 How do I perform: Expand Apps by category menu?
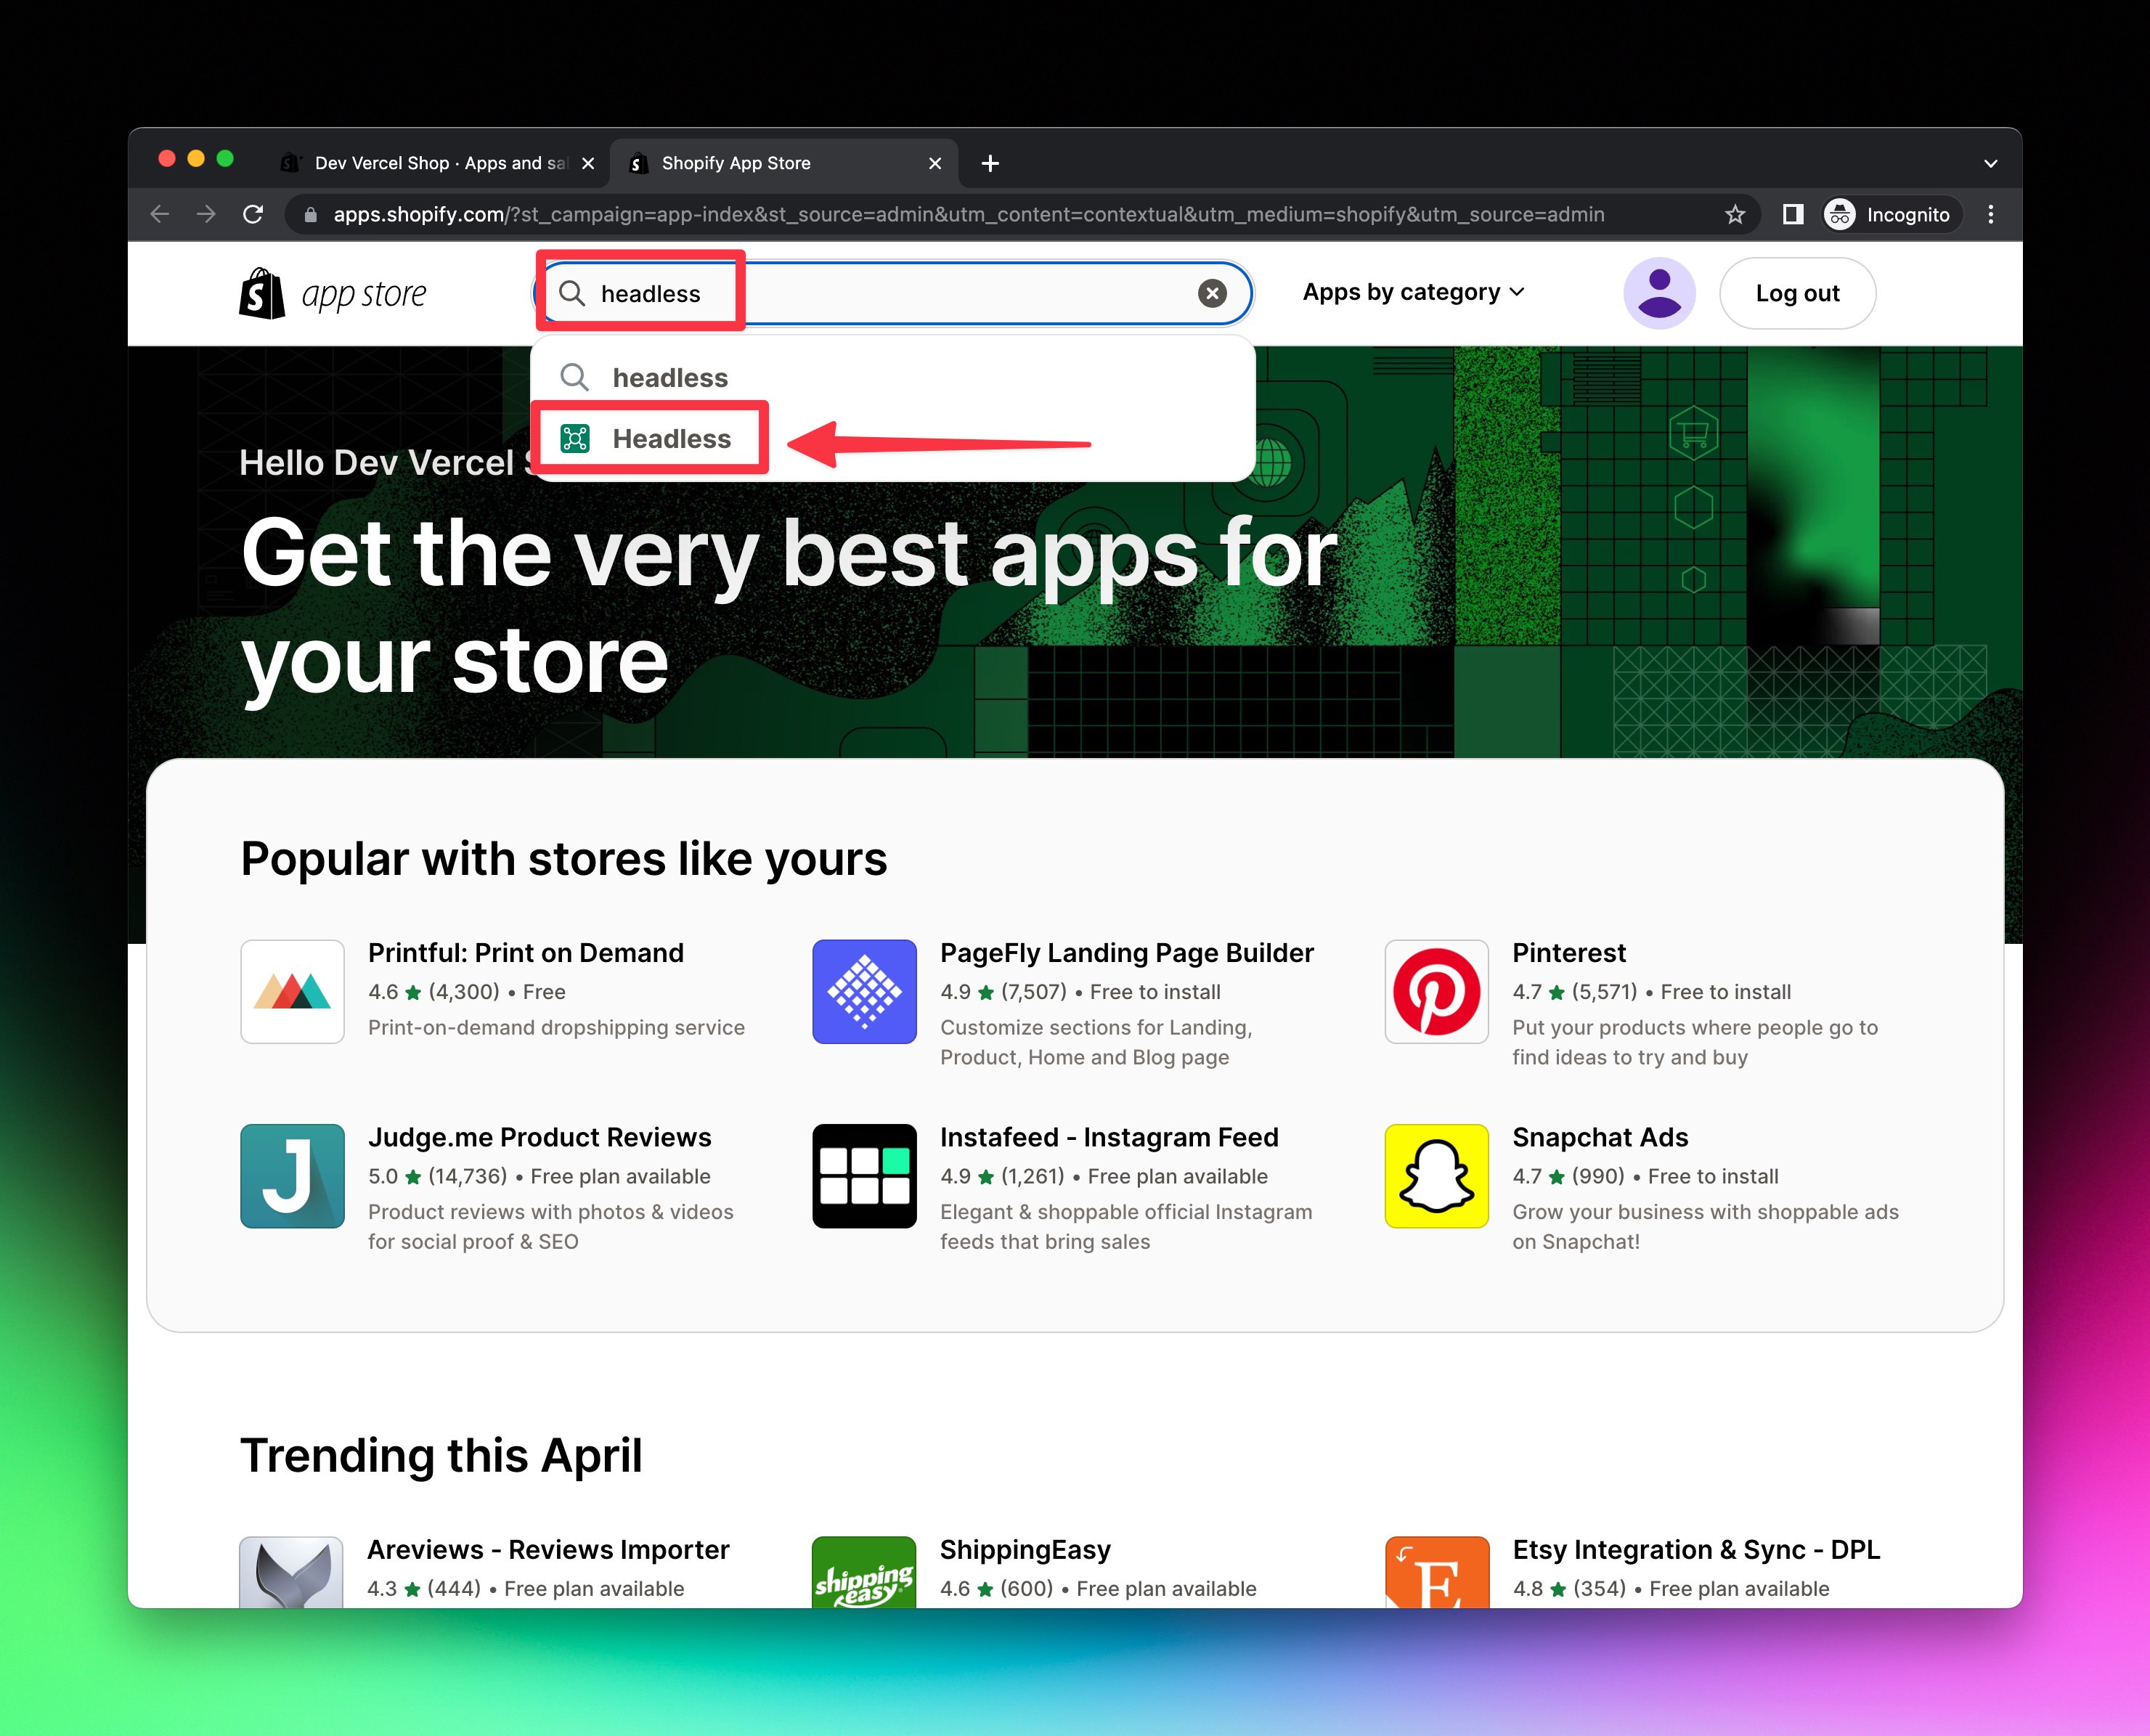[1413, 292]
